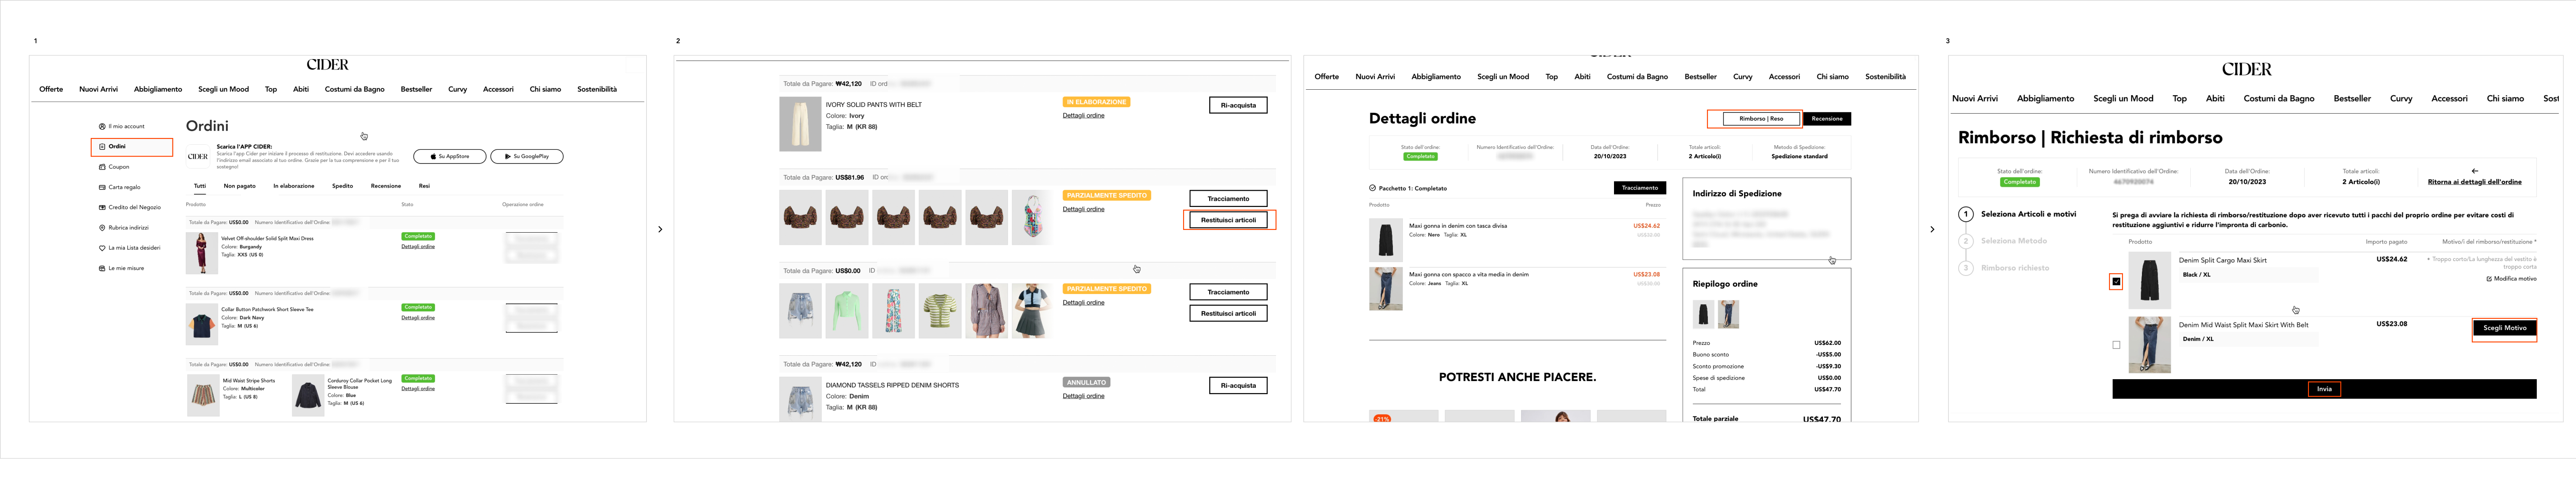
Task: Click Ri-acquista for Diamond Tassels Denim Shorts
Action: click(x=1238, y=385)
